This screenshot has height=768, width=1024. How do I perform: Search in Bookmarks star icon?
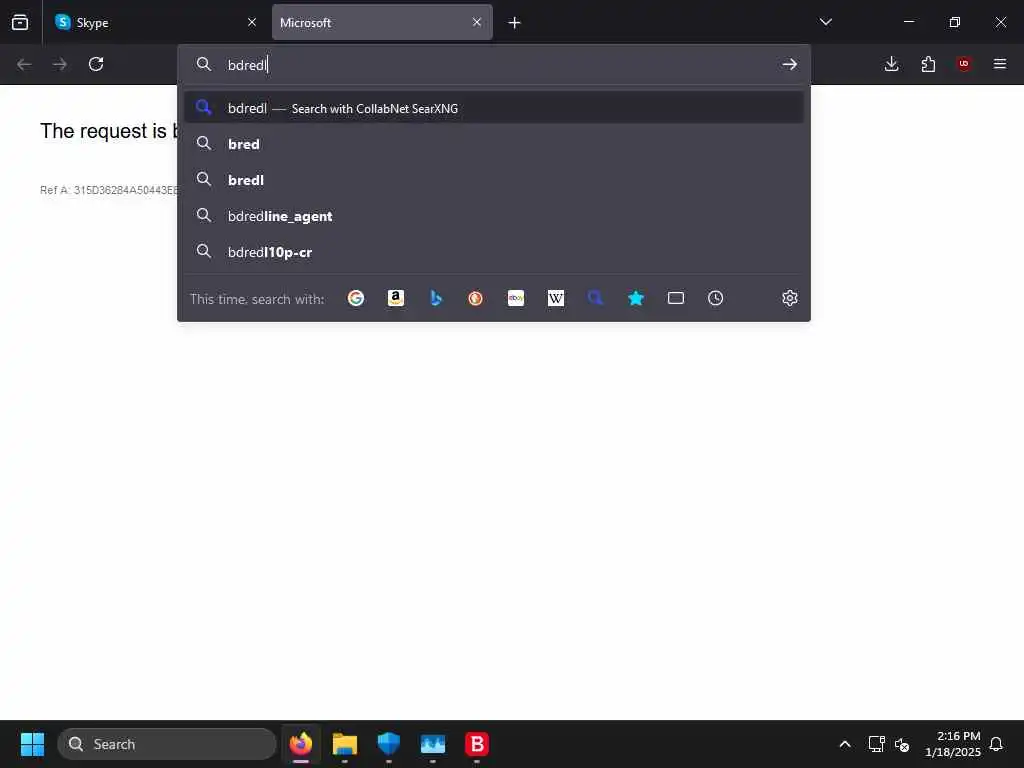point(636,298)
